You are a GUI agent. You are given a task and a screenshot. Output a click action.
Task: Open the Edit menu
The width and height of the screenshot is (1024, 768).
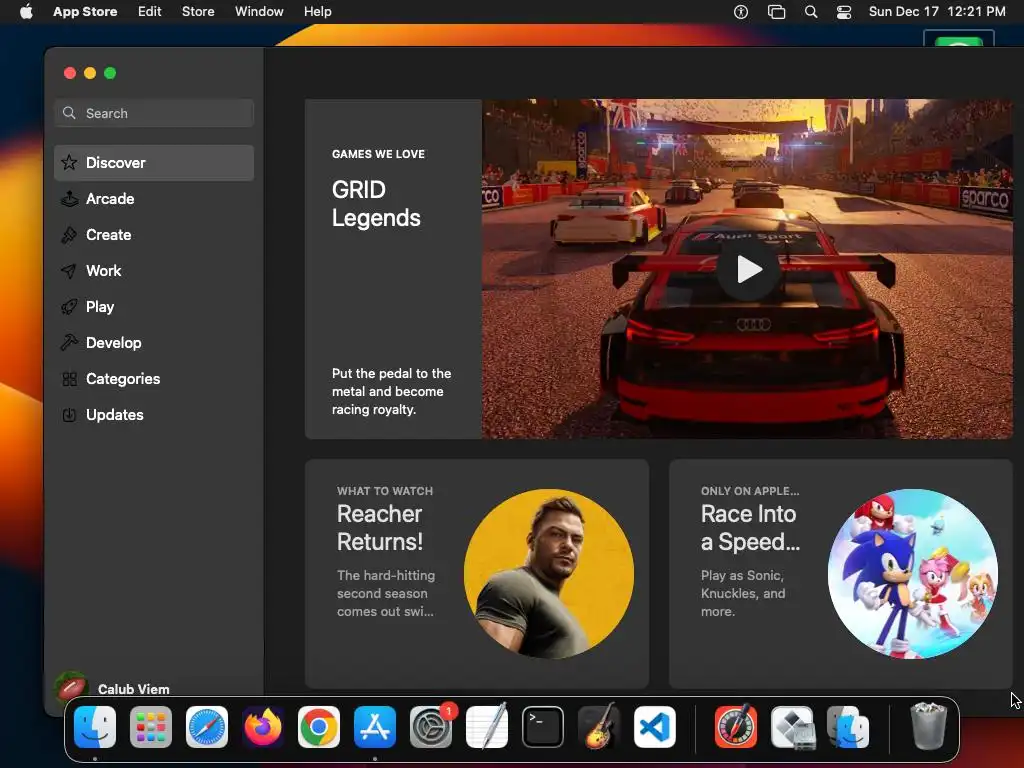point(150,11)
